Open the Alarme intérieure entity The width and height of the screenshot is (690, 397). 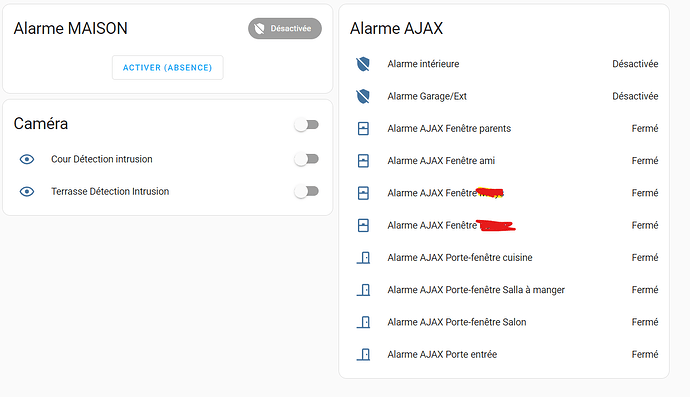point(504,64)
